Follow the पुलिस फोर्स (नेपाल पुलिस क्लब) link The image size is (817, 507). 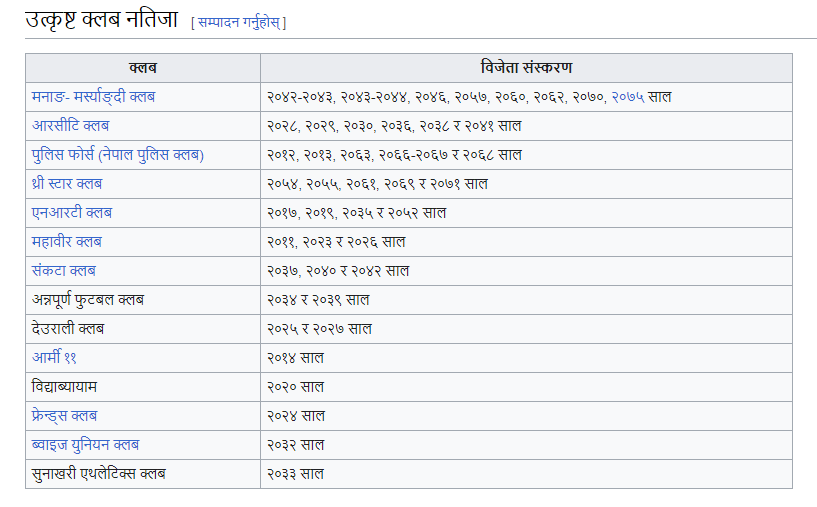pyautogui.click(x=117, y=155)
